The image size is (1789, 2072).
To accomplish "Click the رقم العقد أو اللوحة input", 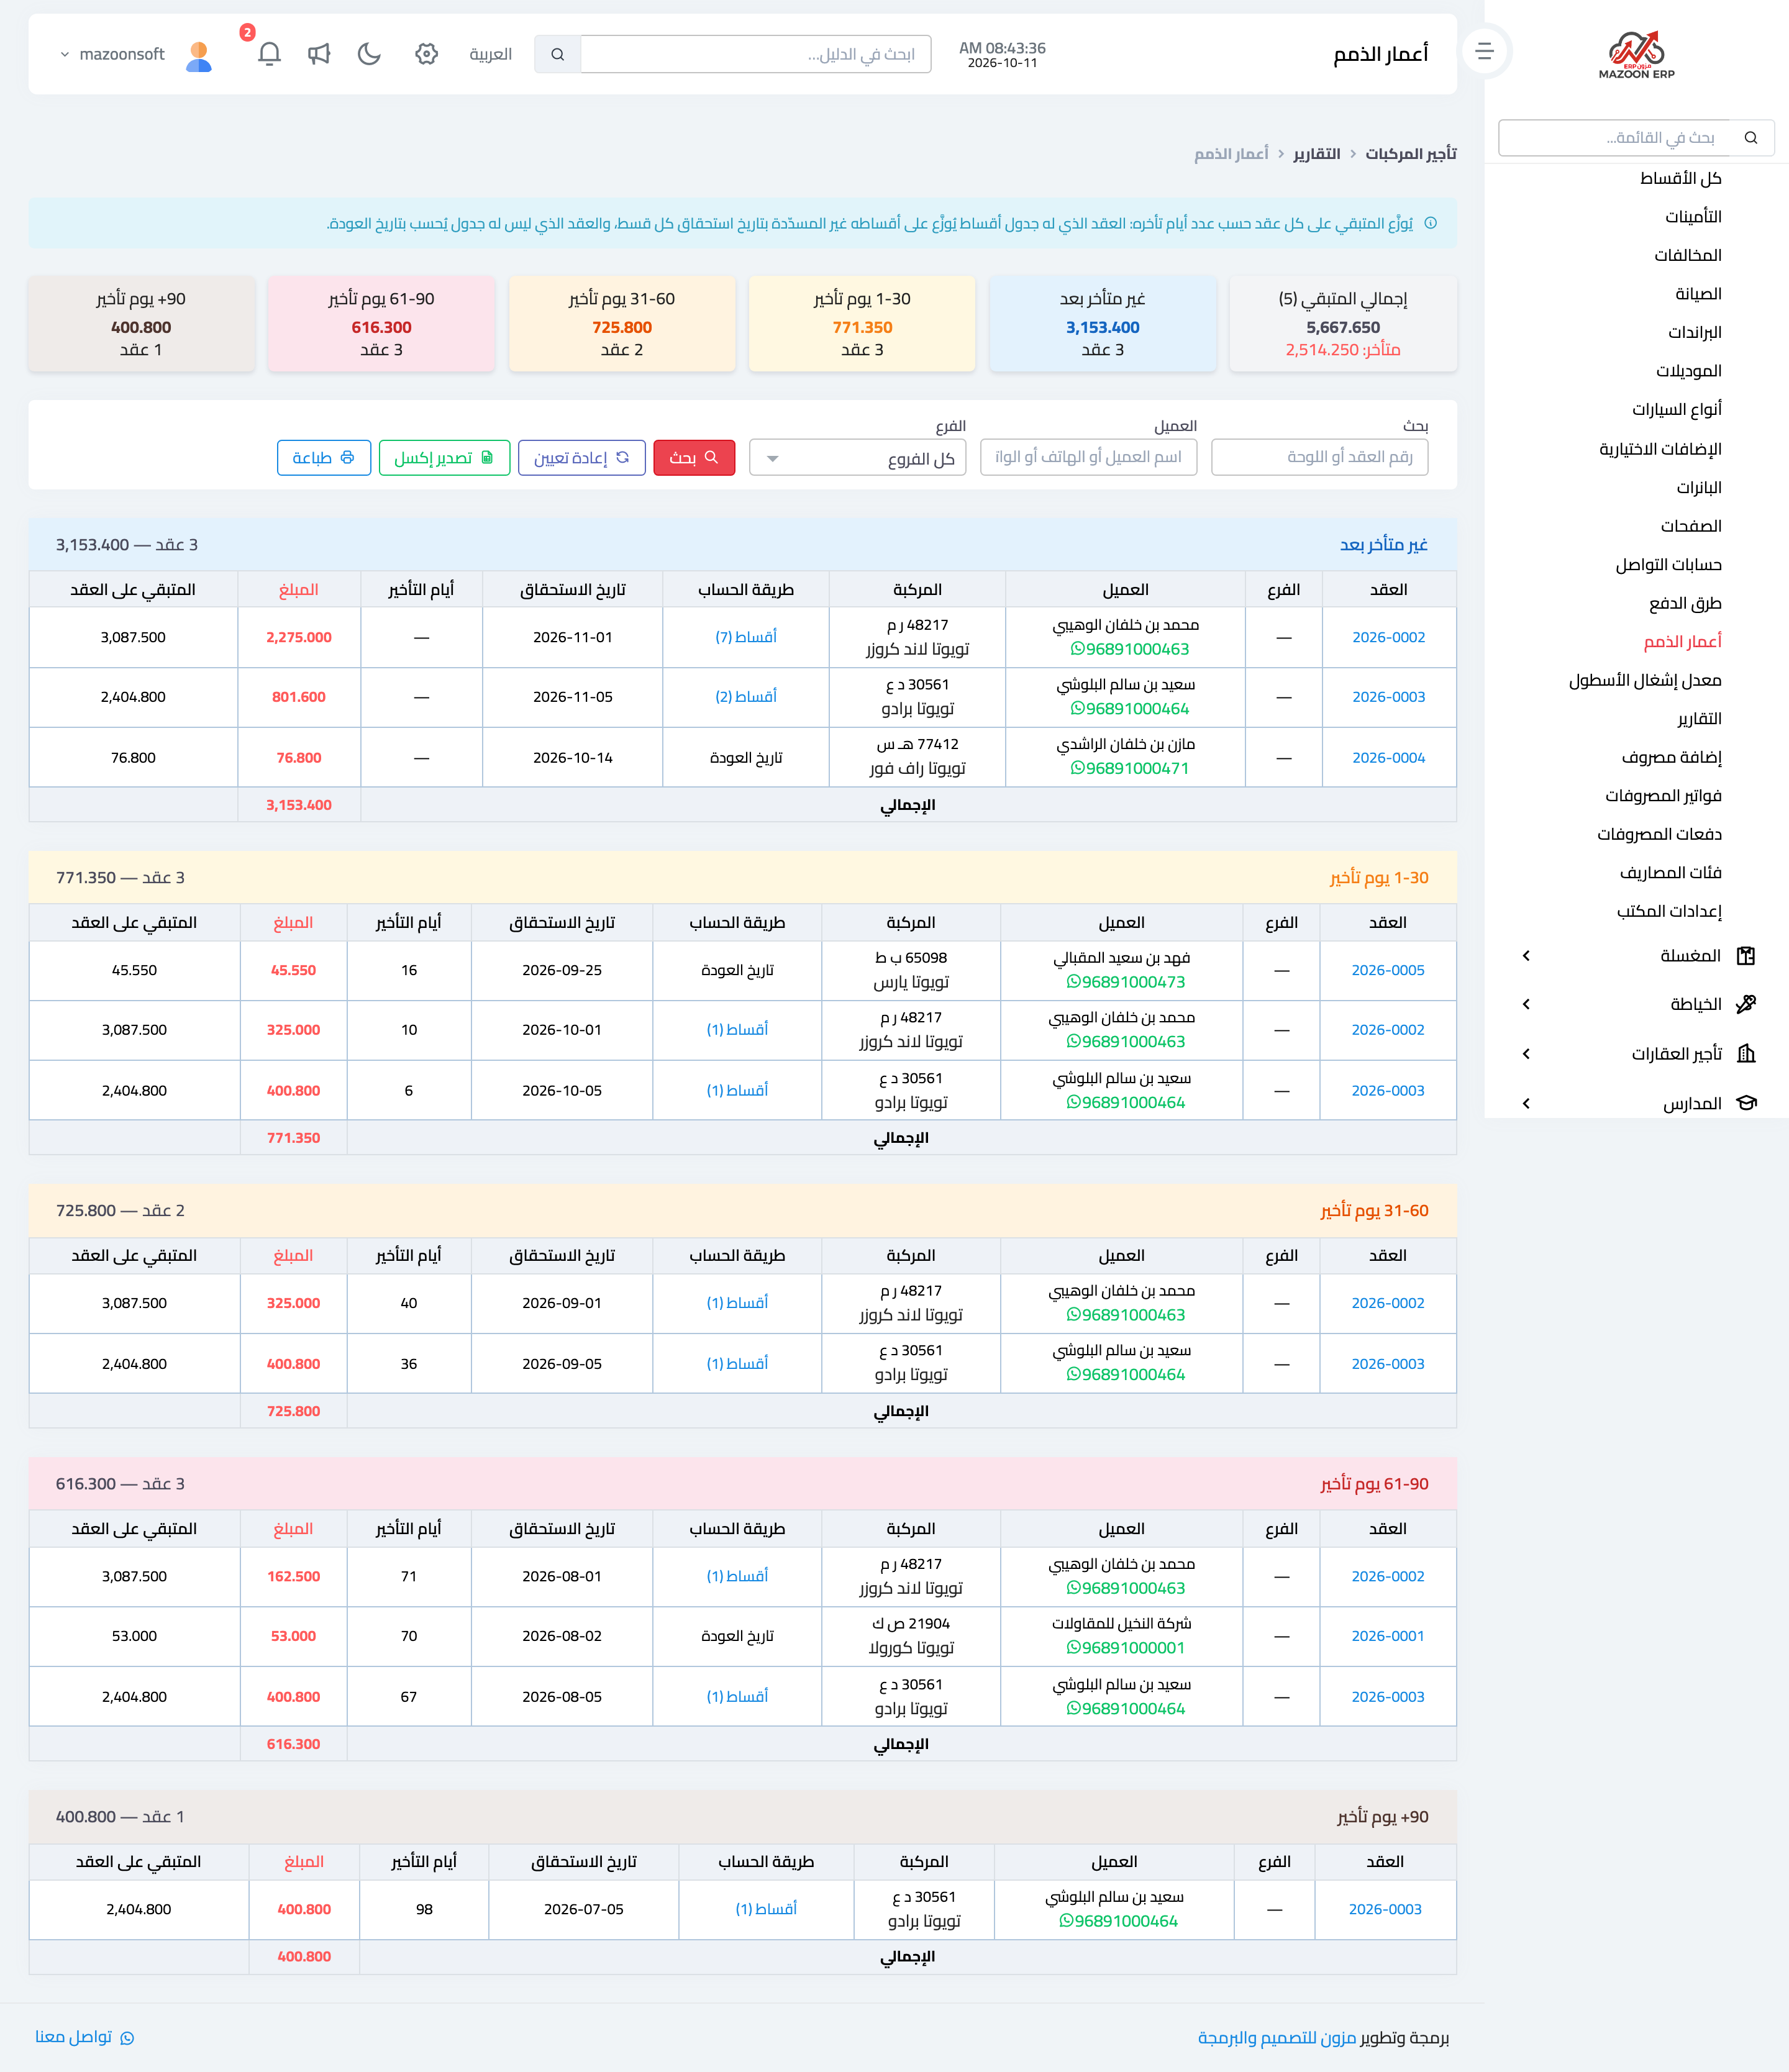I will coord(1320,458).
